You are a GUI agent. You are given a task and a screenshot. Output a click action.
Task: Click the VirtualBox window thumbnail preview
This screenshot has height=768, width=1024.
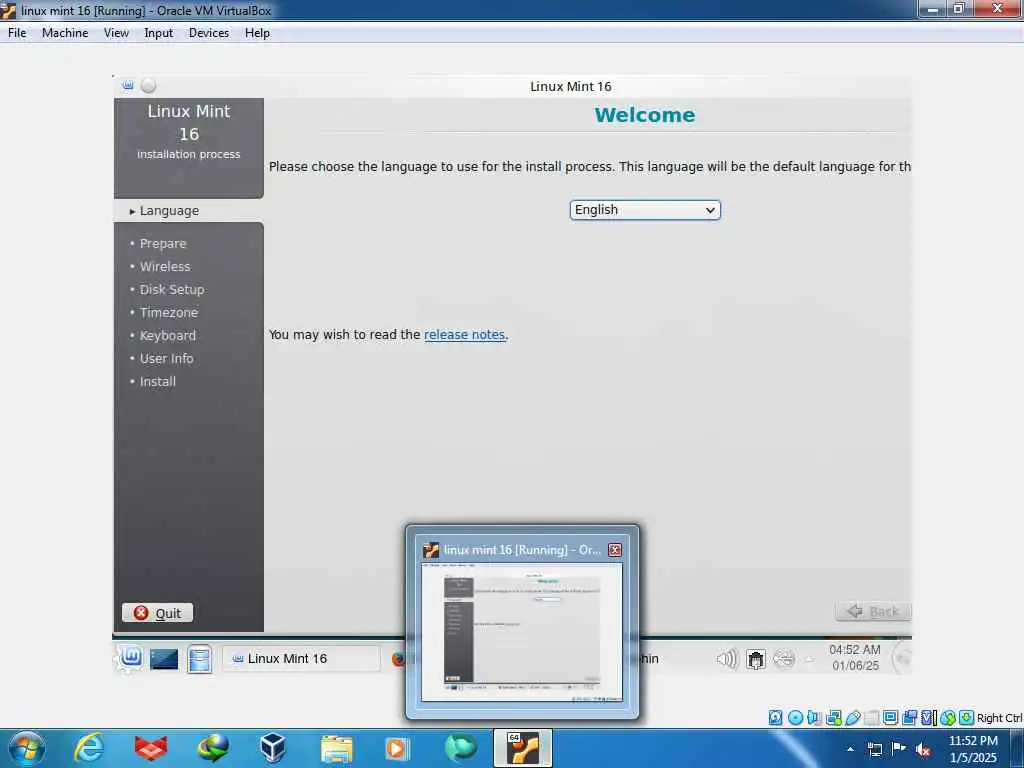coord(522,632)
